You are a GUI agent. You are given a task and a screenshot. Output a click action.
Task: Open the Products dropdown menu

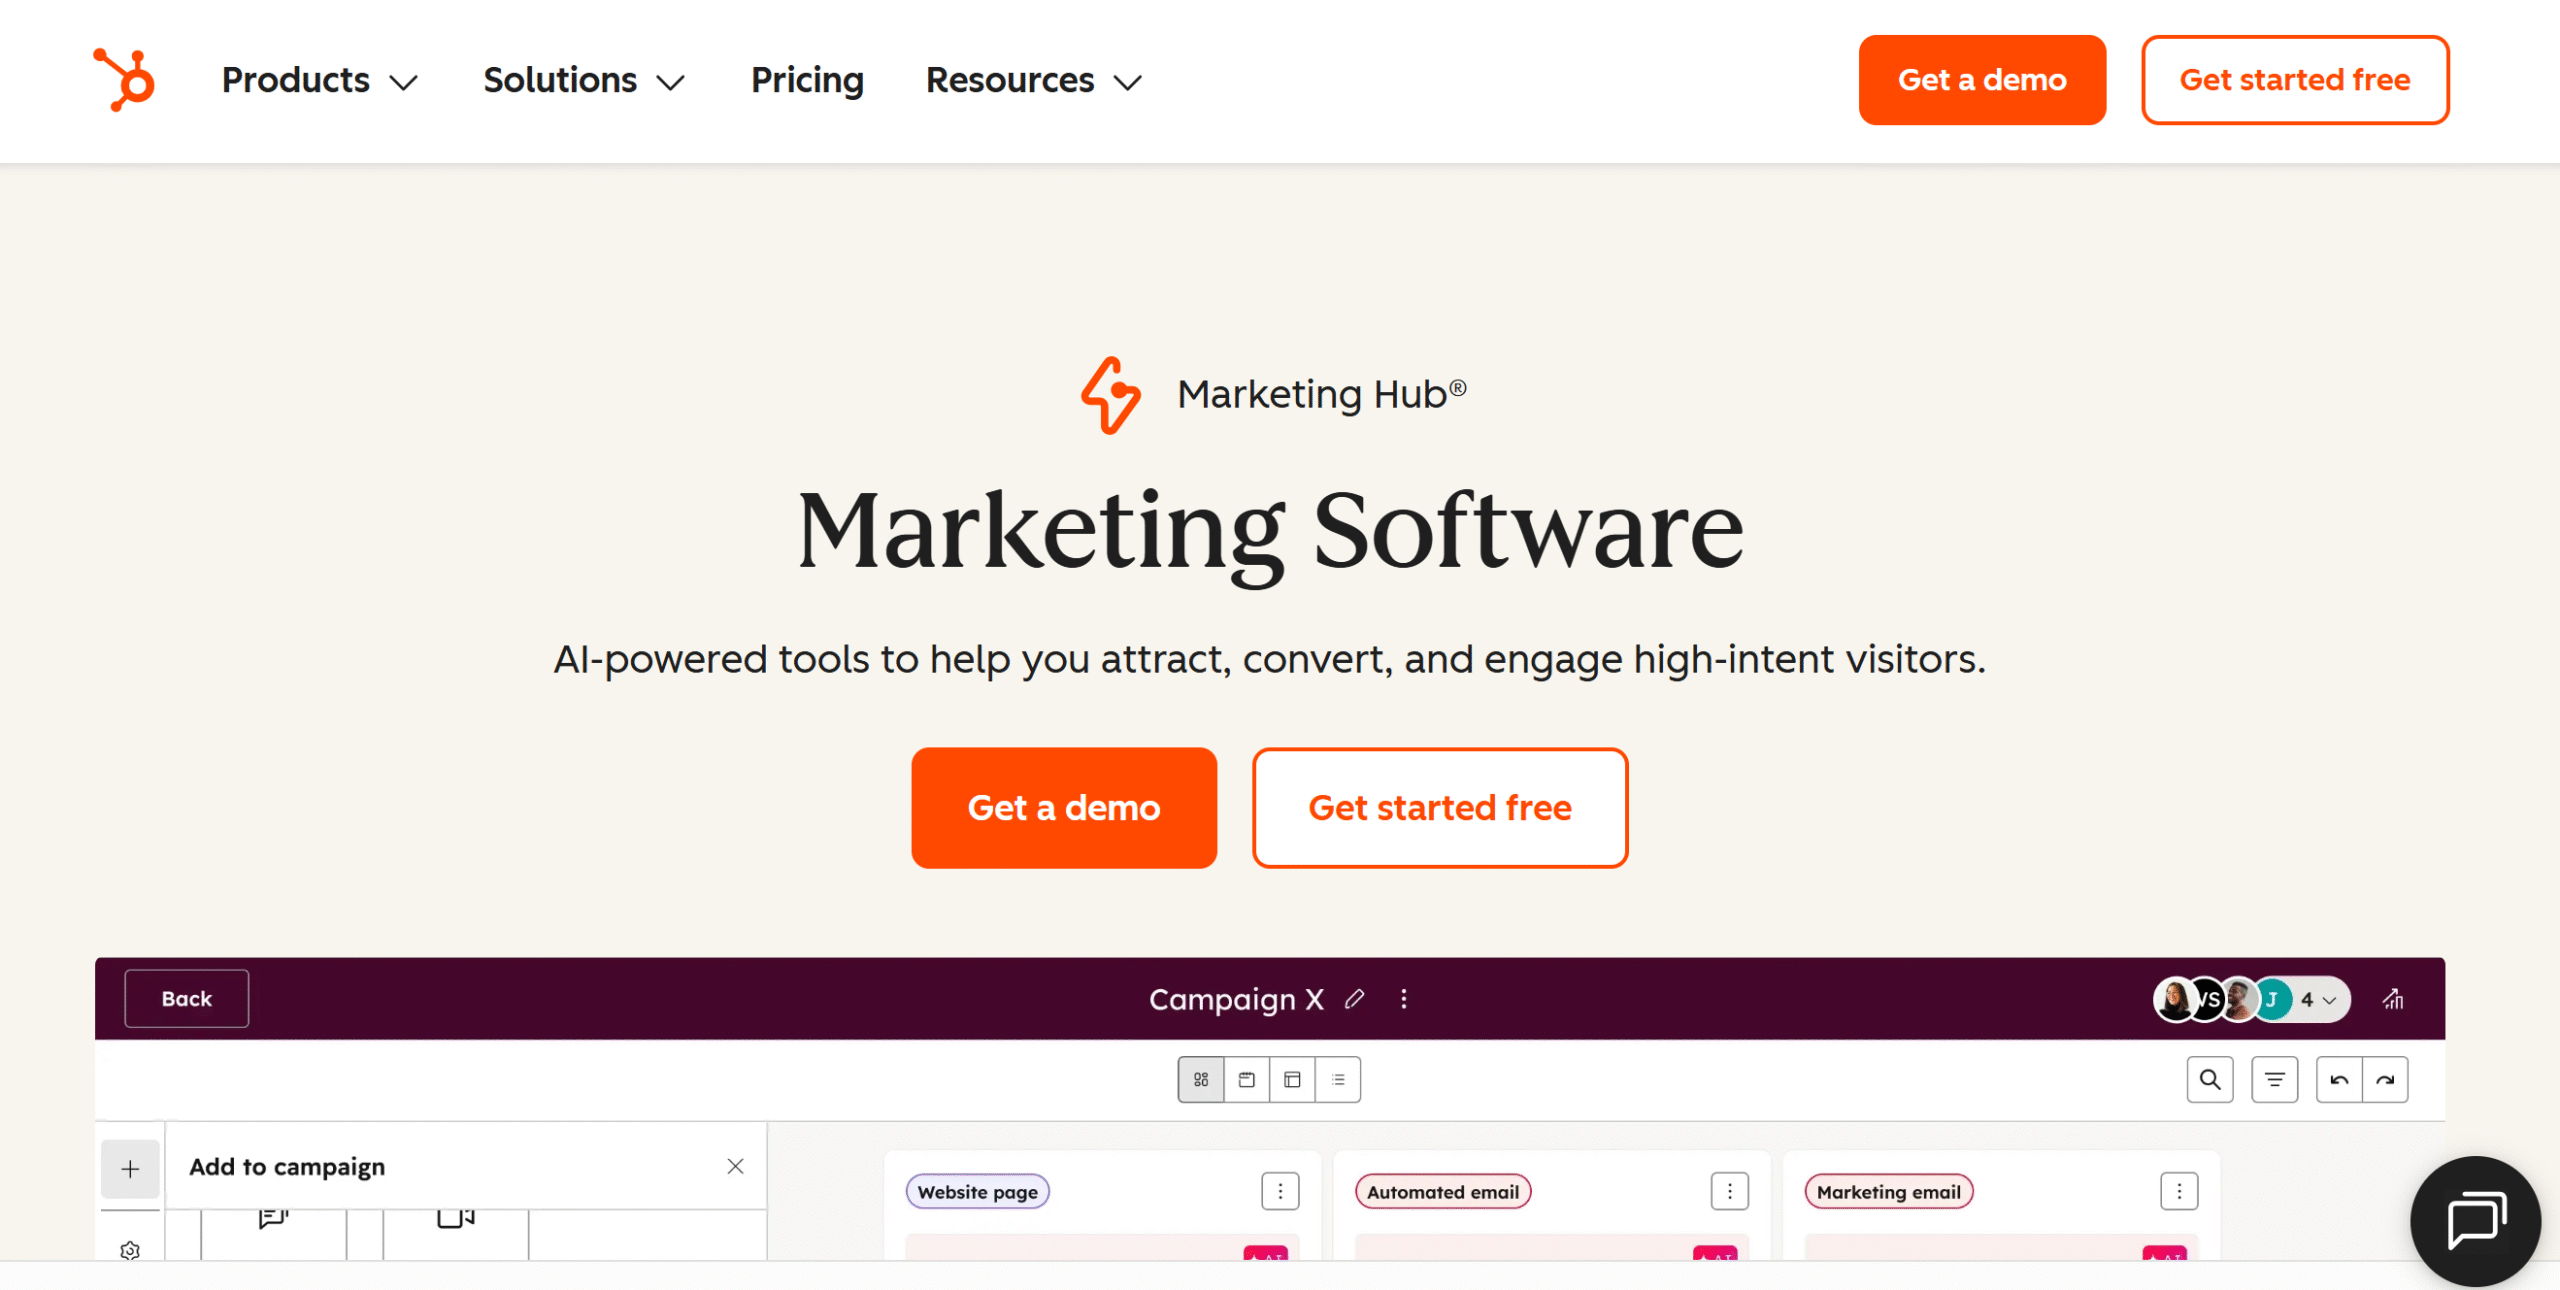coord(319,80)
